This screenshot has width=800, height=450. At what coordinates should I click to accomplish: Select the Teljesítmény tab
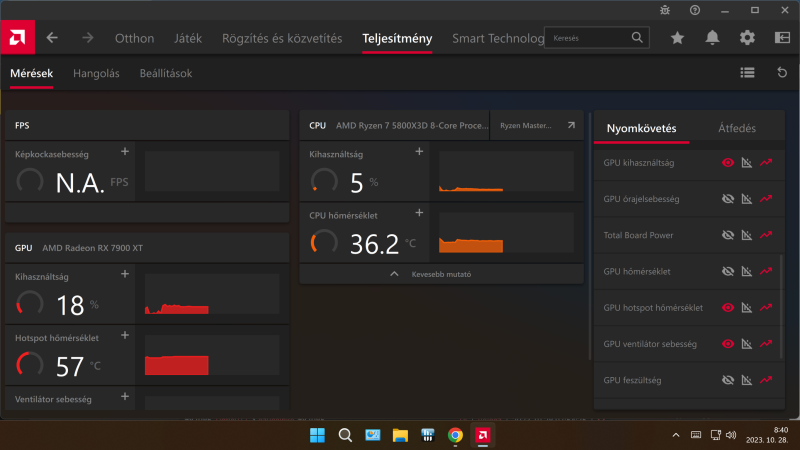pyautogui.click(x=397, y=38)
